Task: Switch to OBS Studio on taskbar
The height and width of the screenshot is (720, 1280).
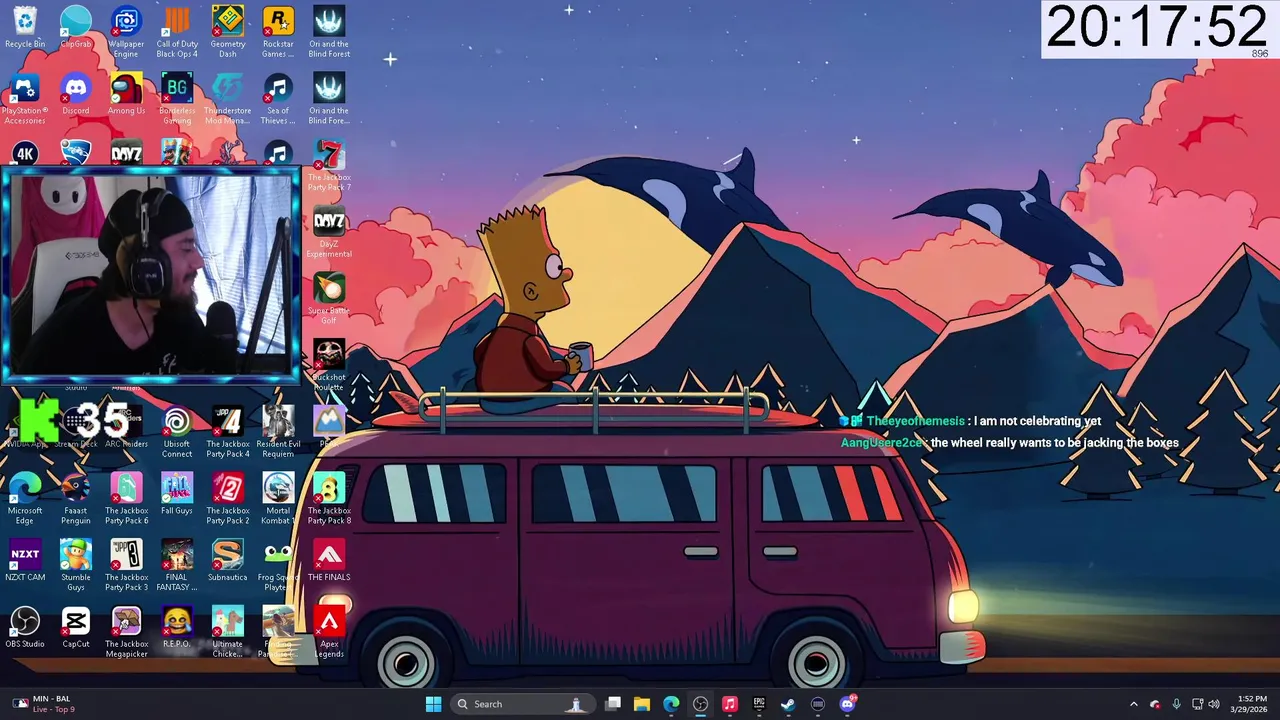Action: [700, 704]
